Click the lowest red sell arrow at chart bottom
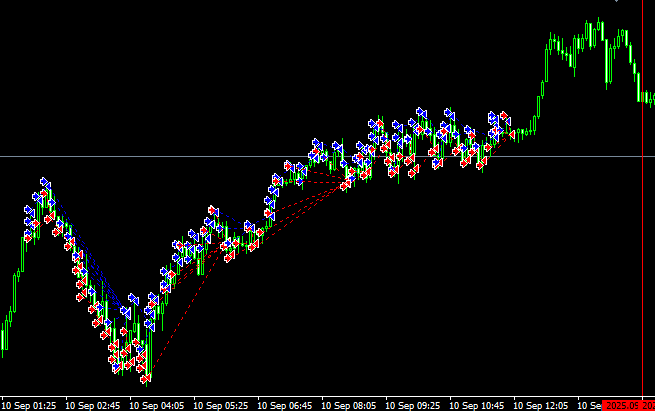Viewport: 655px width, 411px height. click(x=145, y=378)
